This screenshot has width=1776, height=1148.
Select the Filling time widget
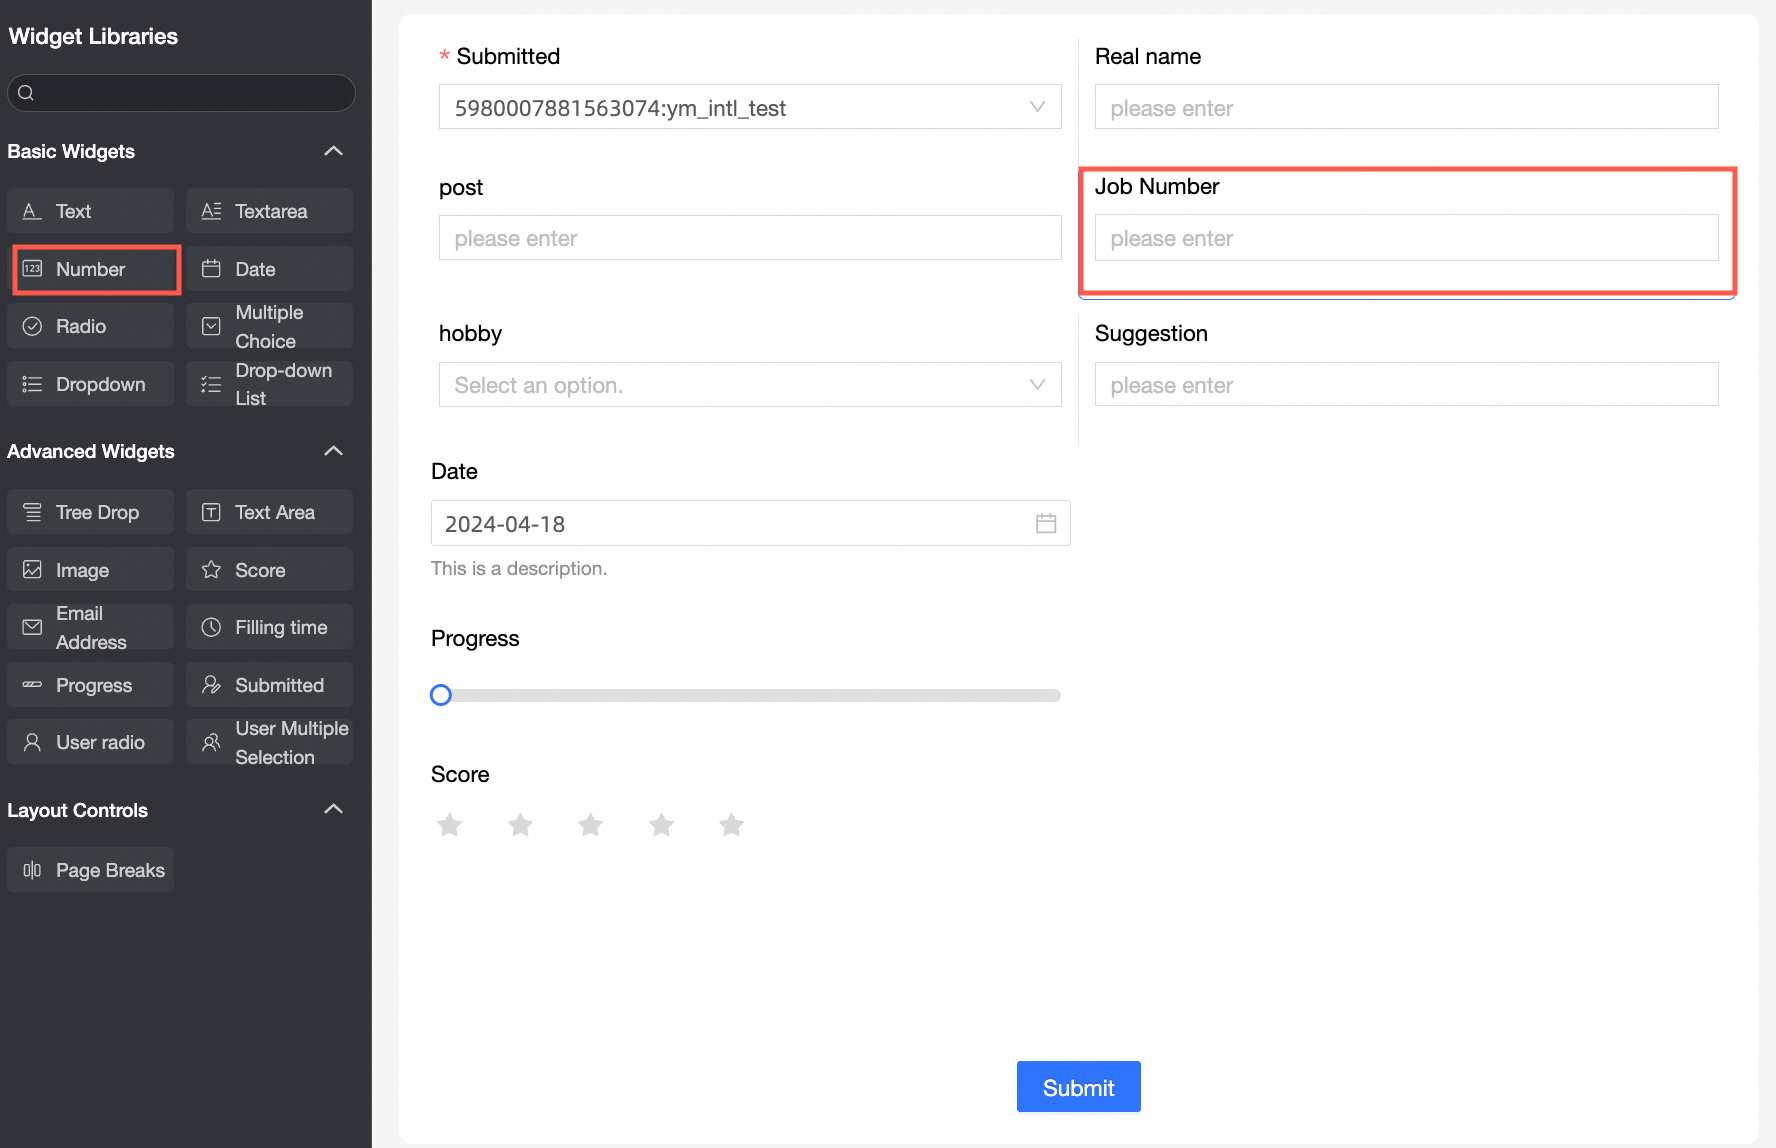tap(268, 626)
